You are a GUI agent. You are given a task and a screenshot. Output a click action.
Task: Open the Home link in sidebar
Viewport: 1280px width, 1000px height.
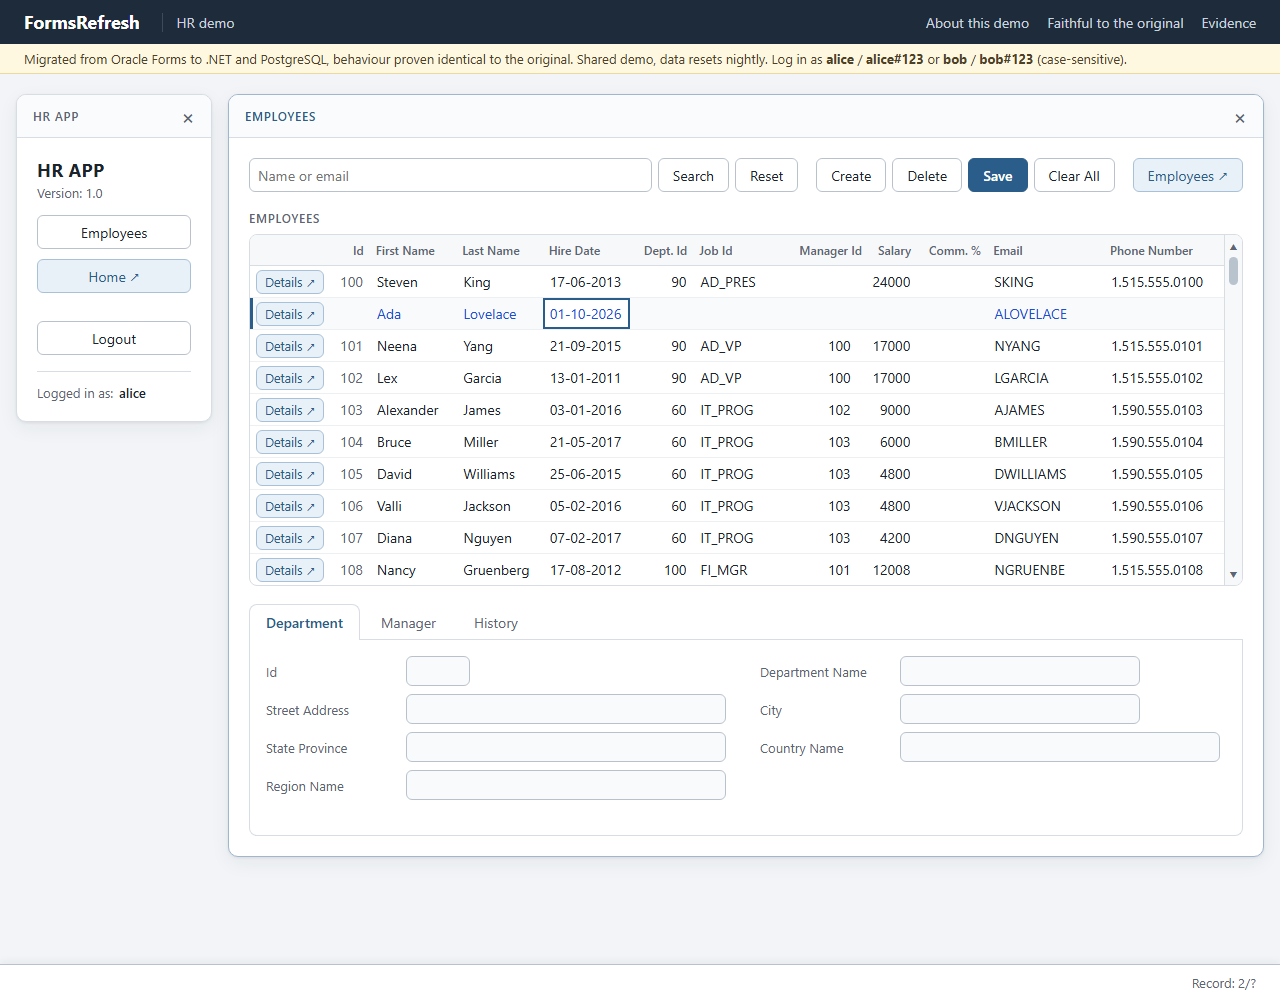coord(114,277)
